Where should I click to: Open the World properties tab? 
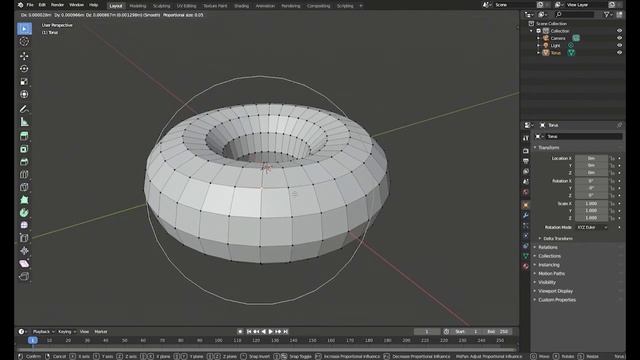526,192
